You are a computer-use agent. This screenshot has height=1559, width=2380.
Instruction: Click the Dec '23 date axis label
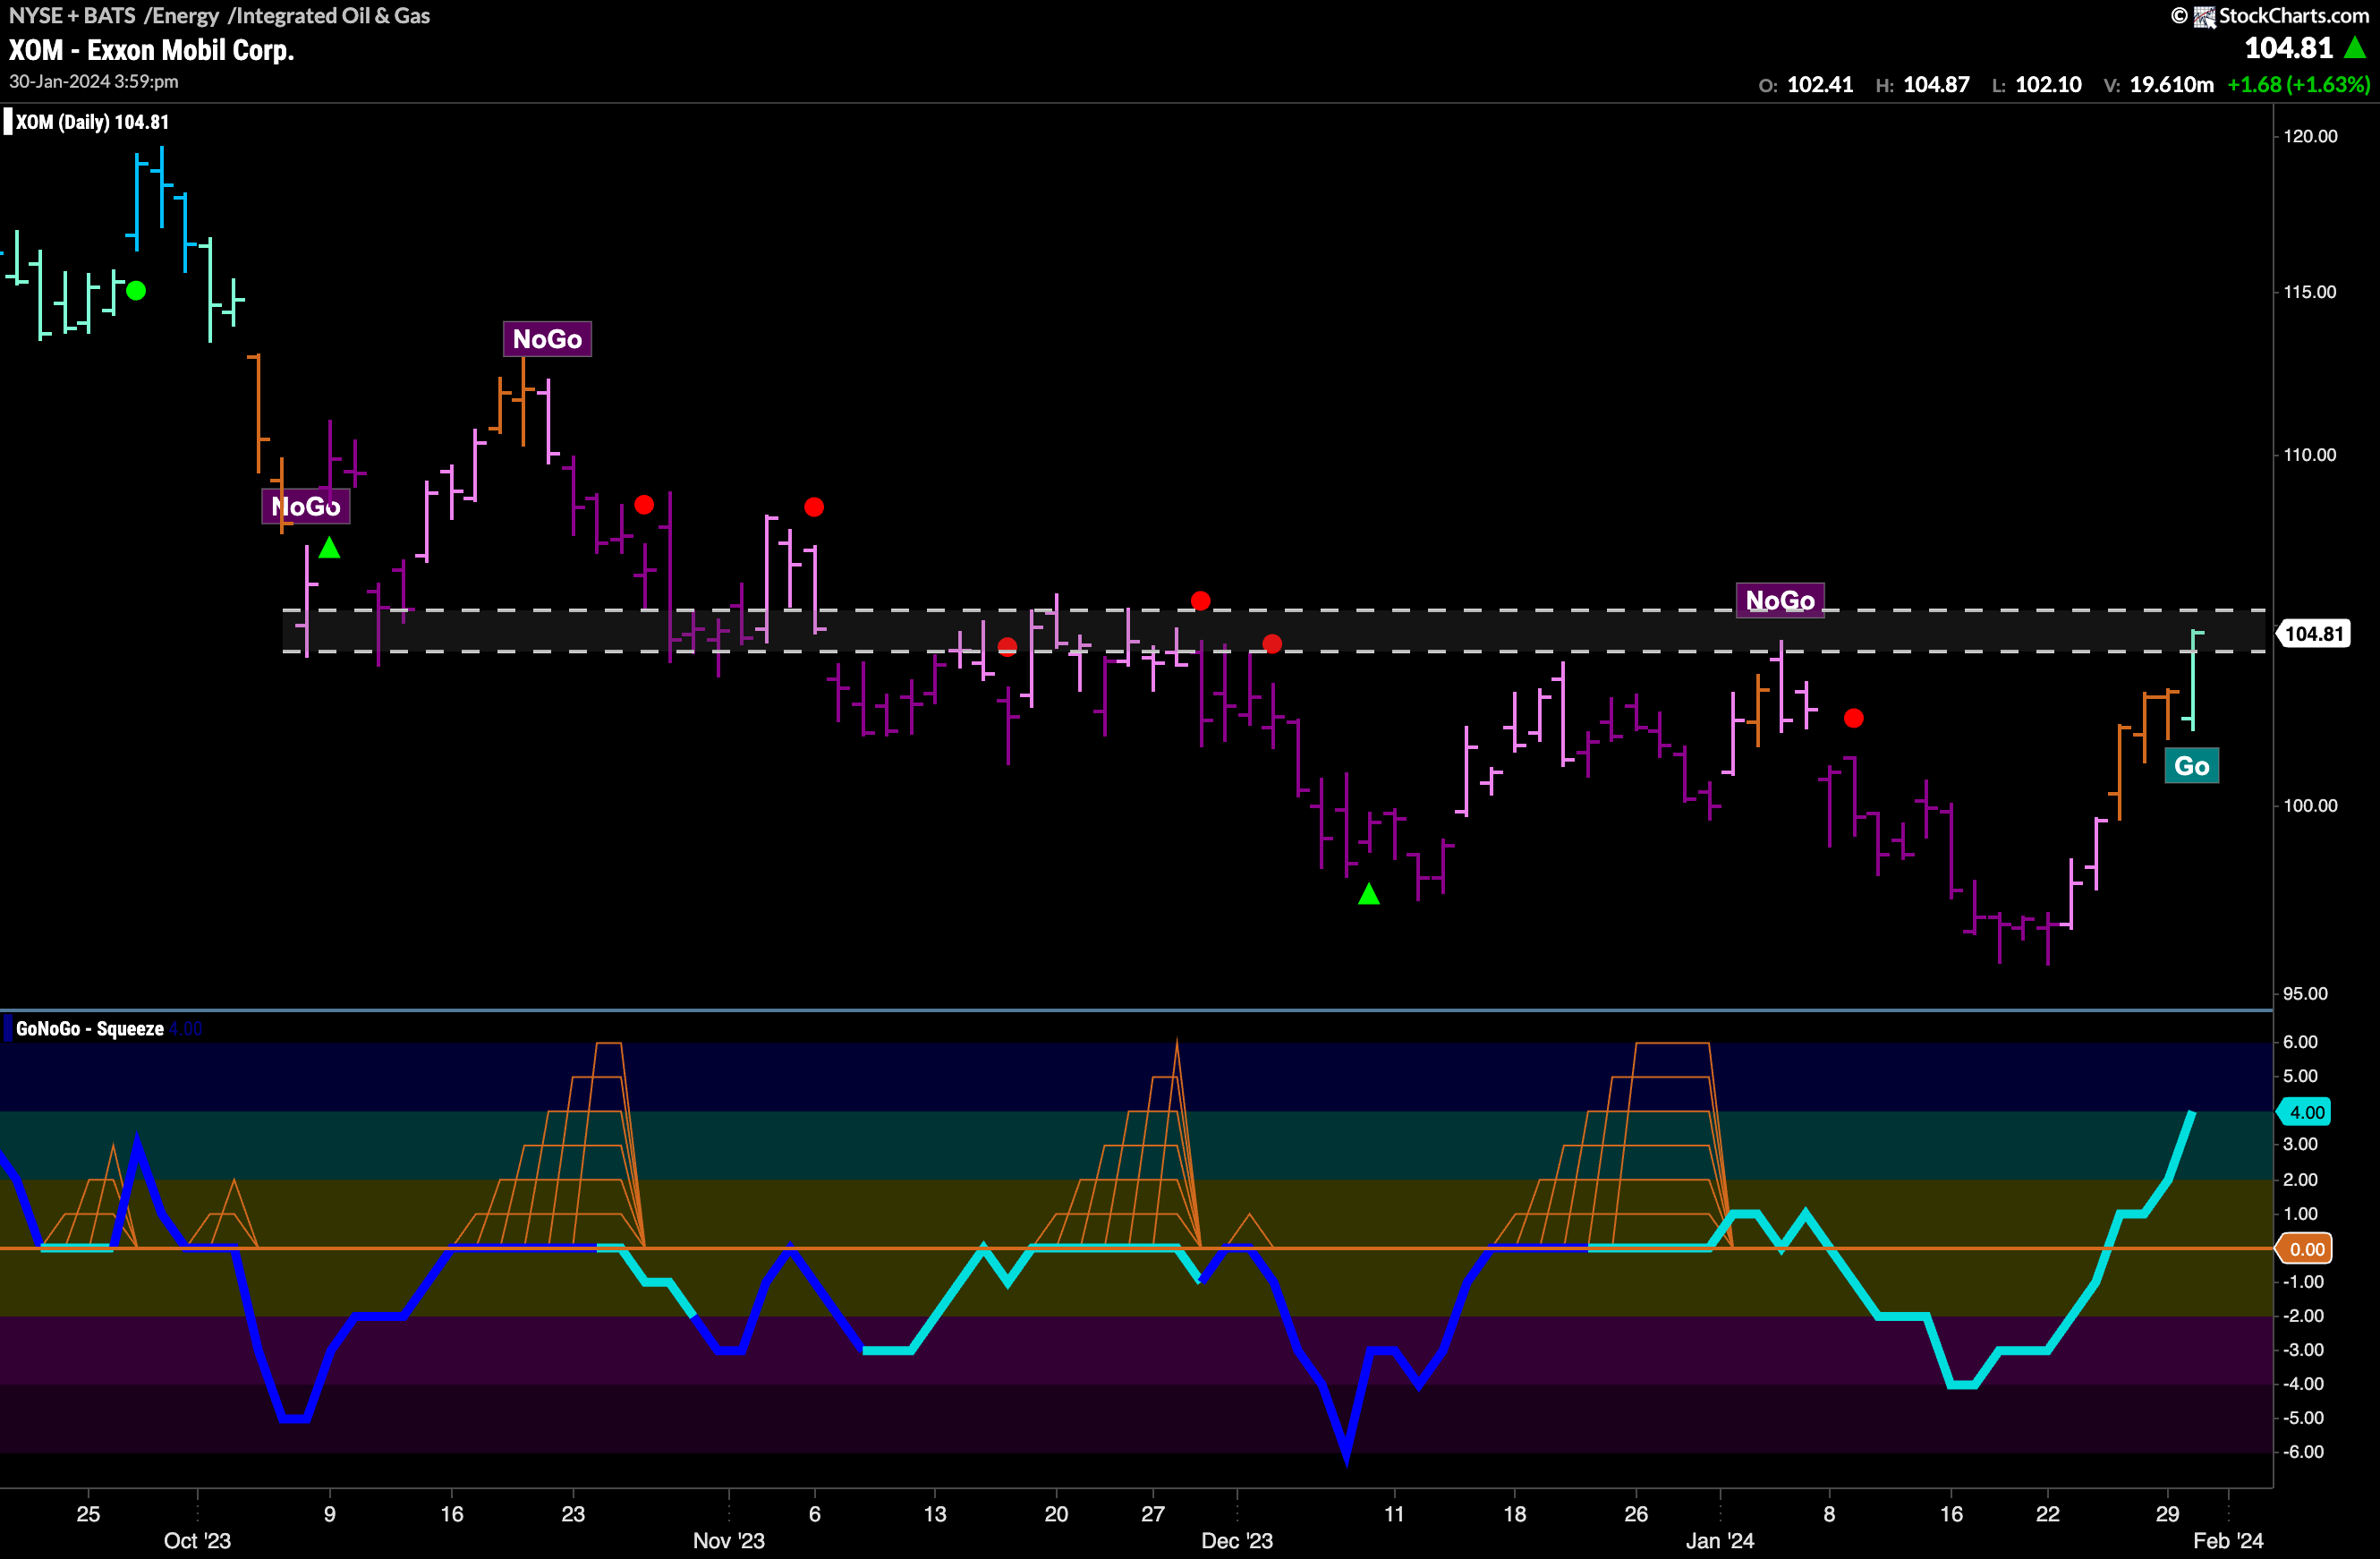click(1237, 1540)
